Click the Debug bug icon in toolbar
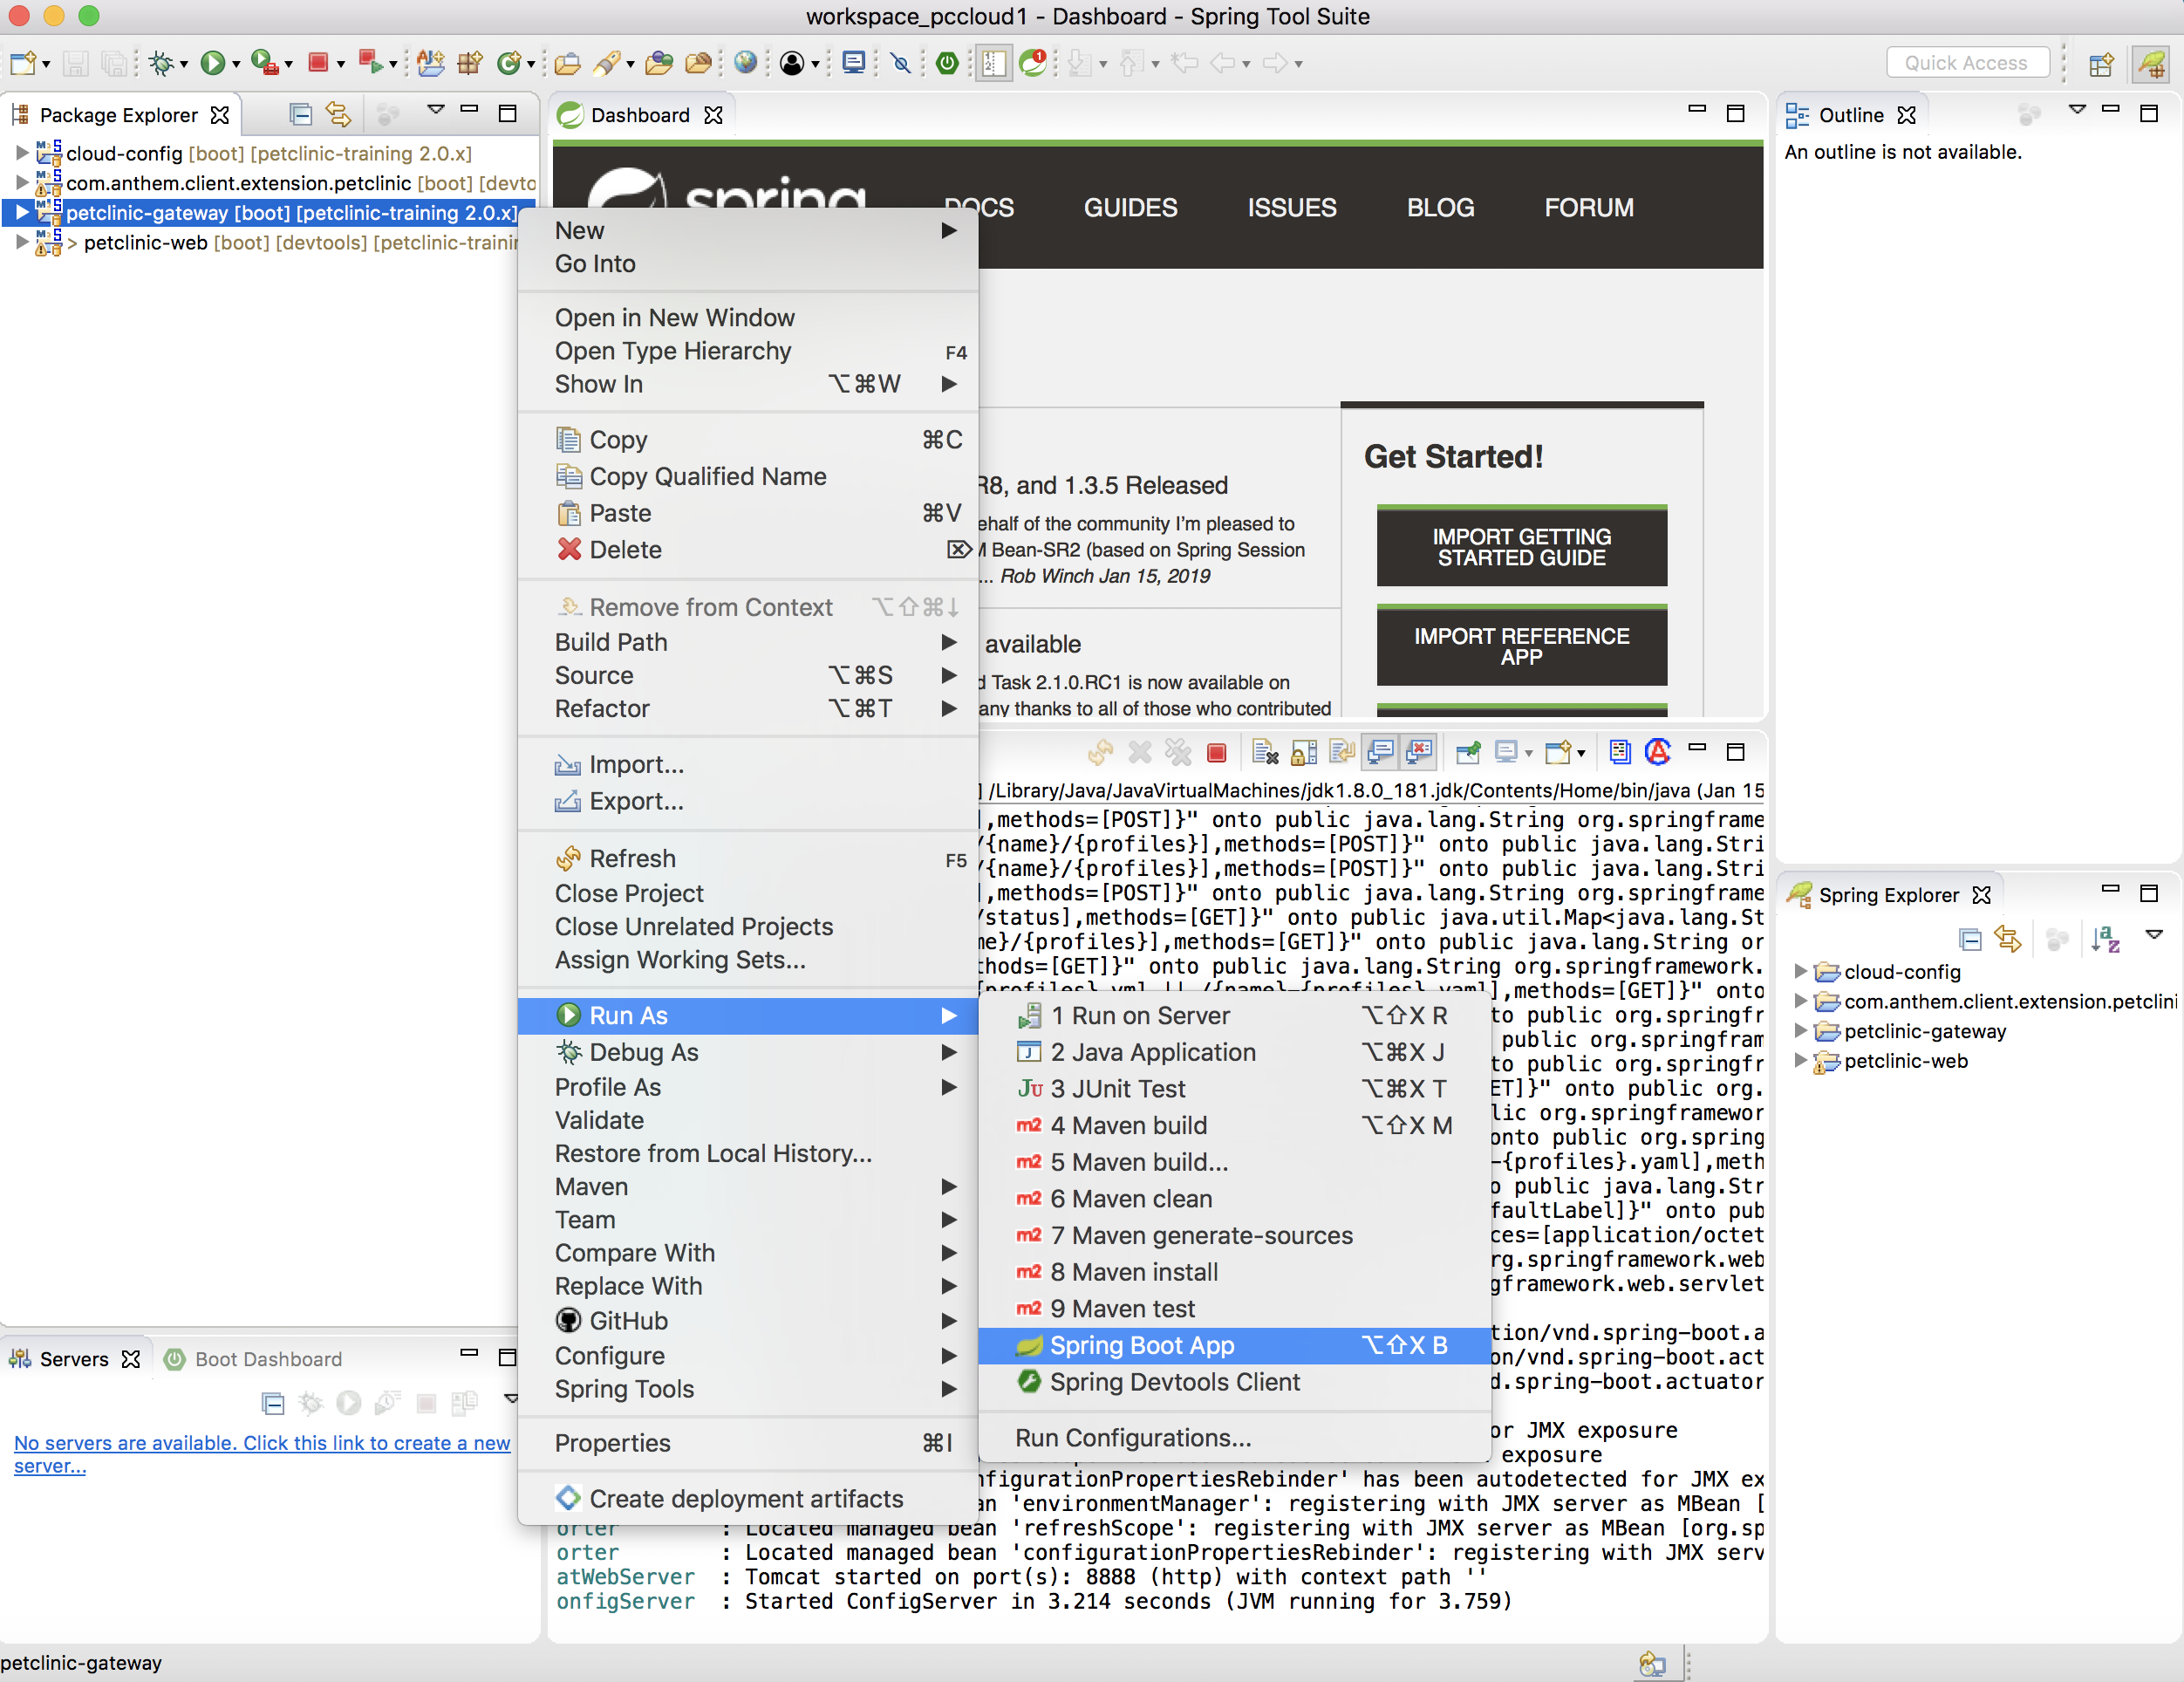2184x1682 pixels. tap(161, 63)
